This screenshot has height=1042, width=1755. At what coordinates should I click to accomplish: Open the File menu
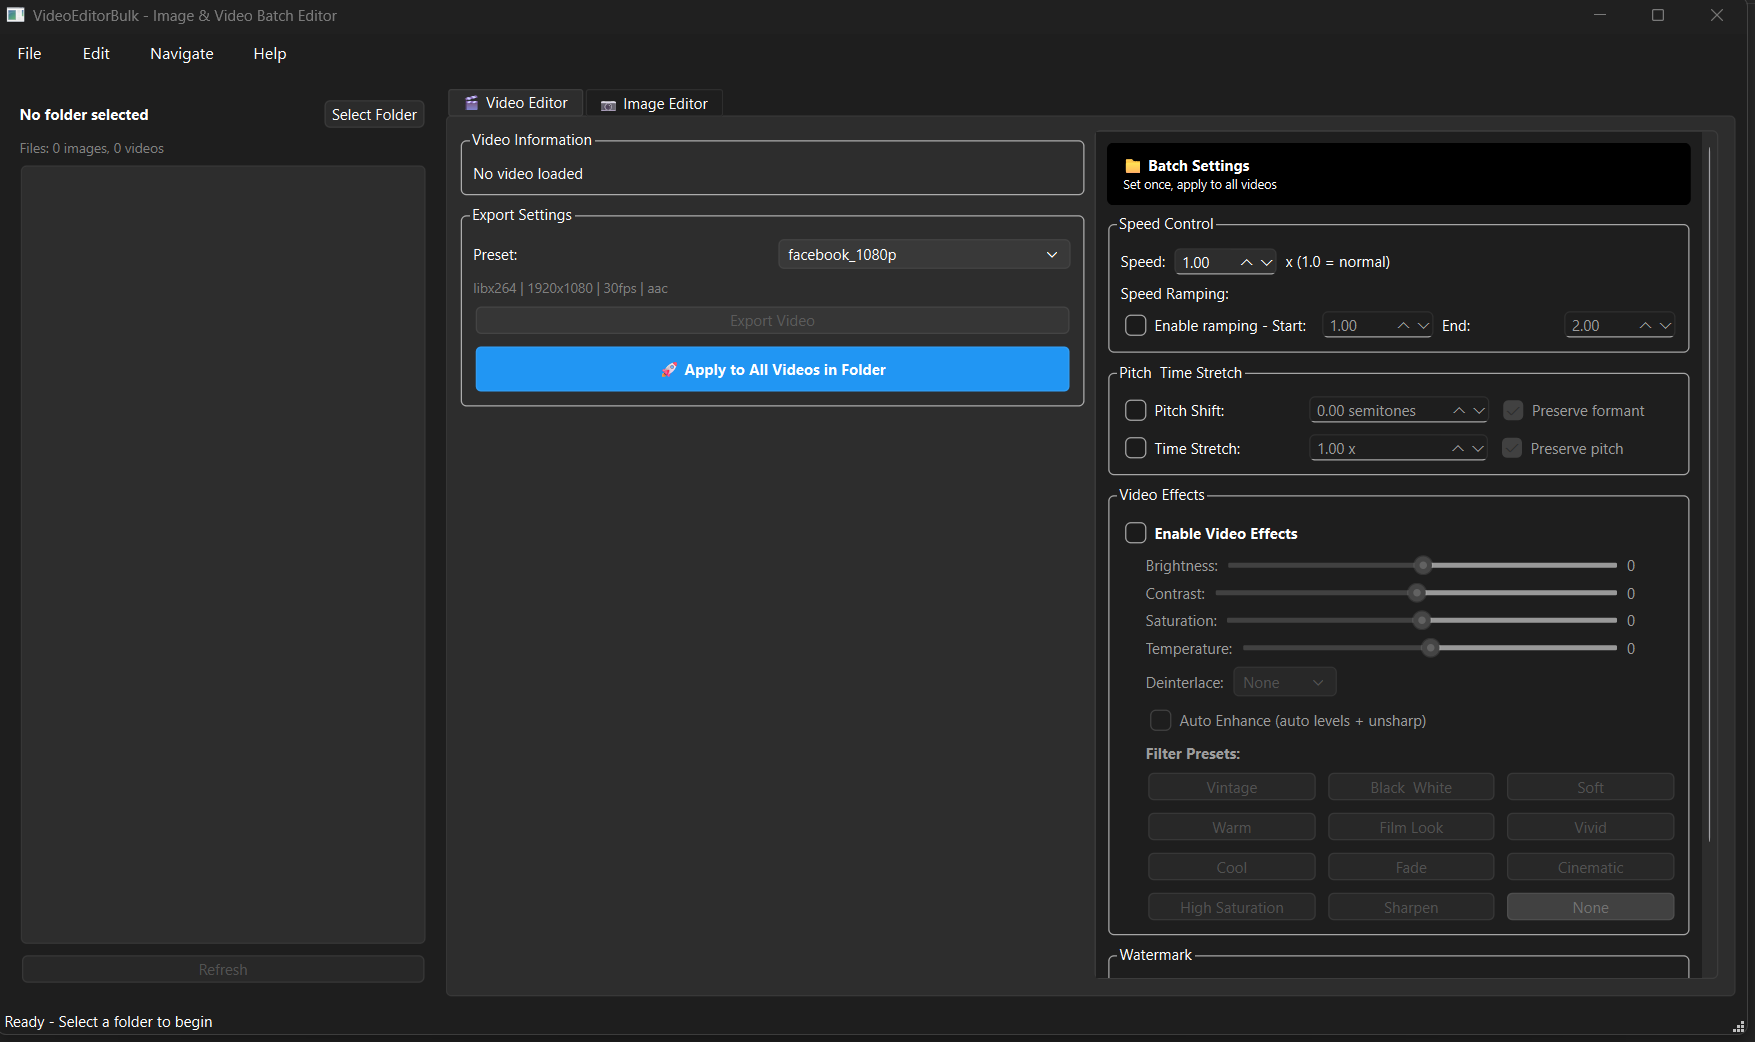[x=30, y=54]
